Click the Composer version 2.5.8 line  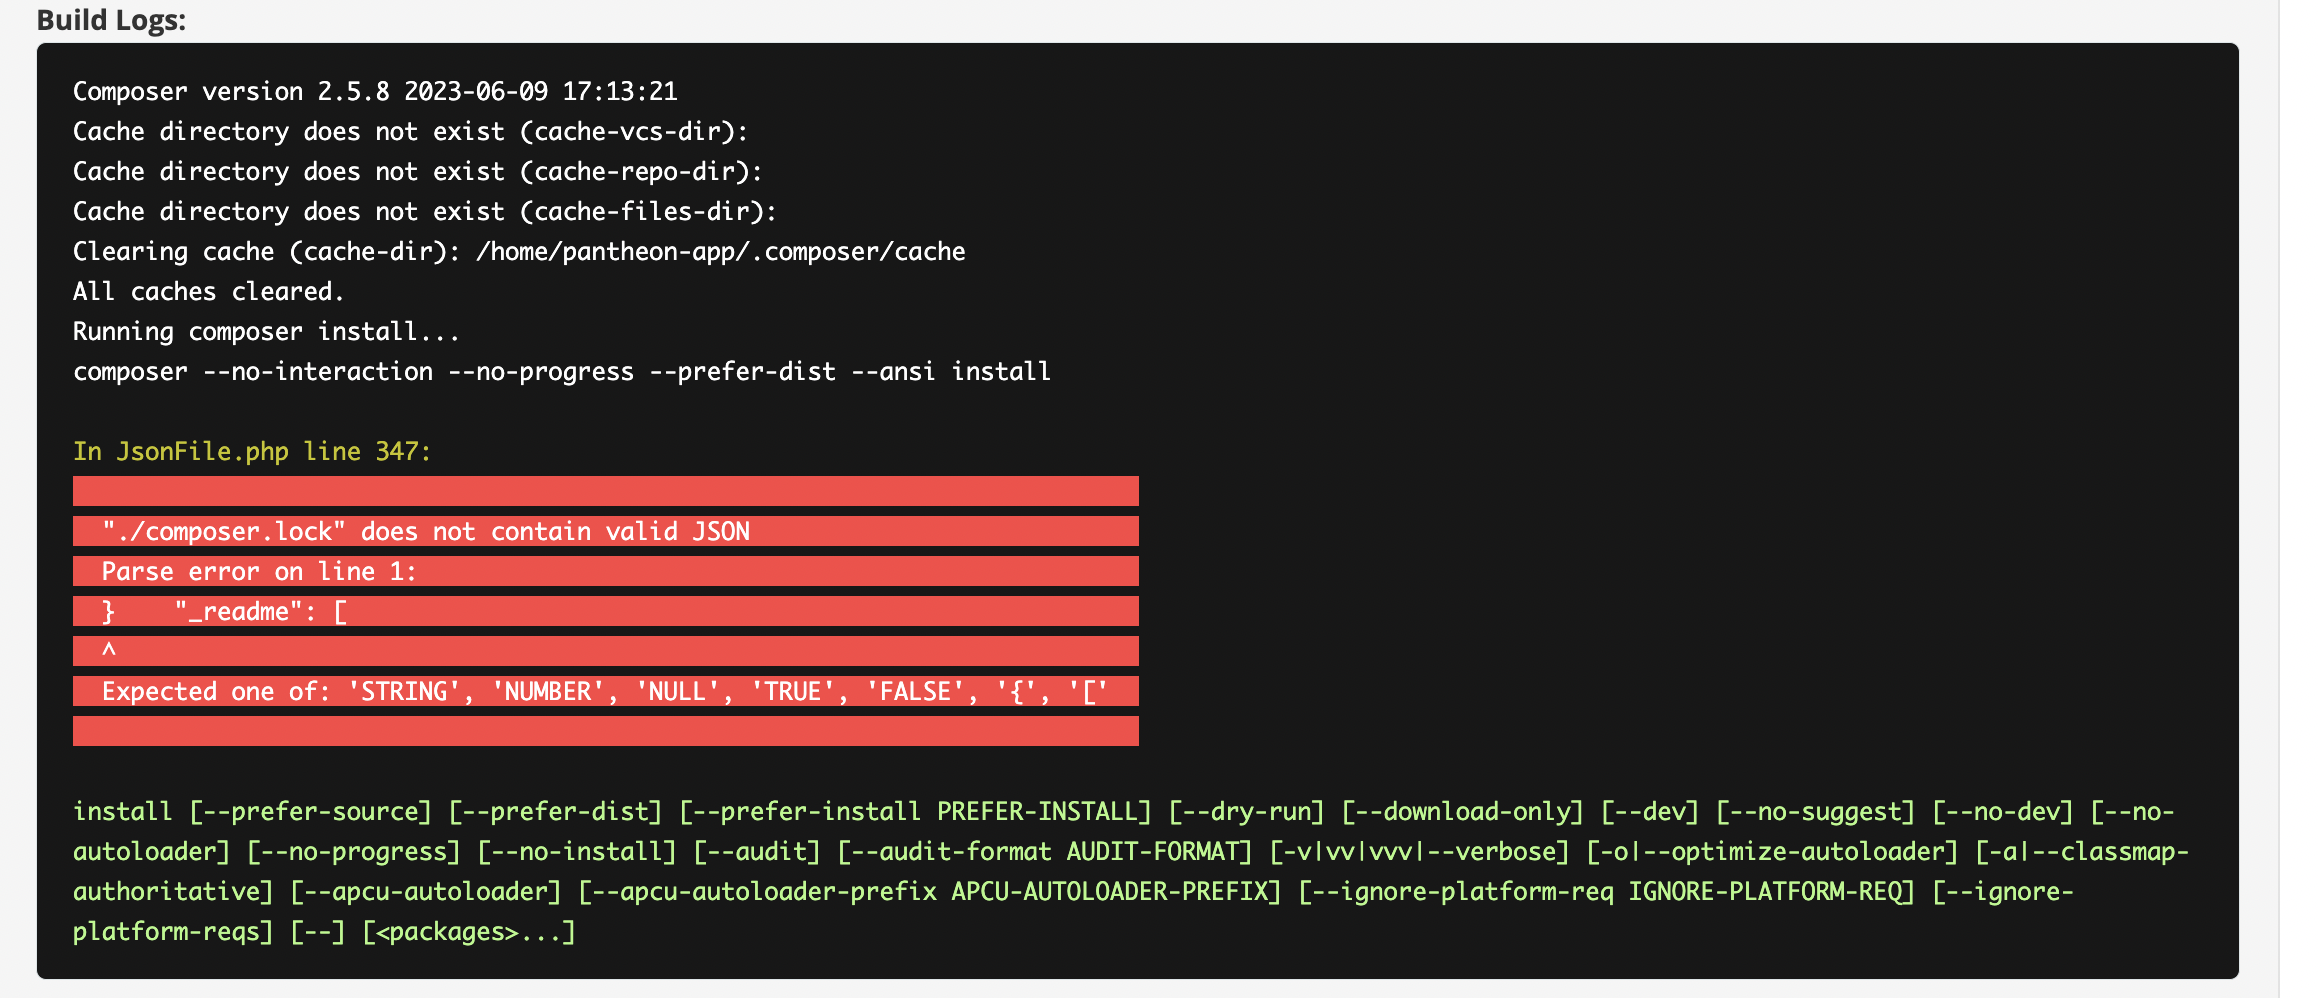click(x=375, y=91)
